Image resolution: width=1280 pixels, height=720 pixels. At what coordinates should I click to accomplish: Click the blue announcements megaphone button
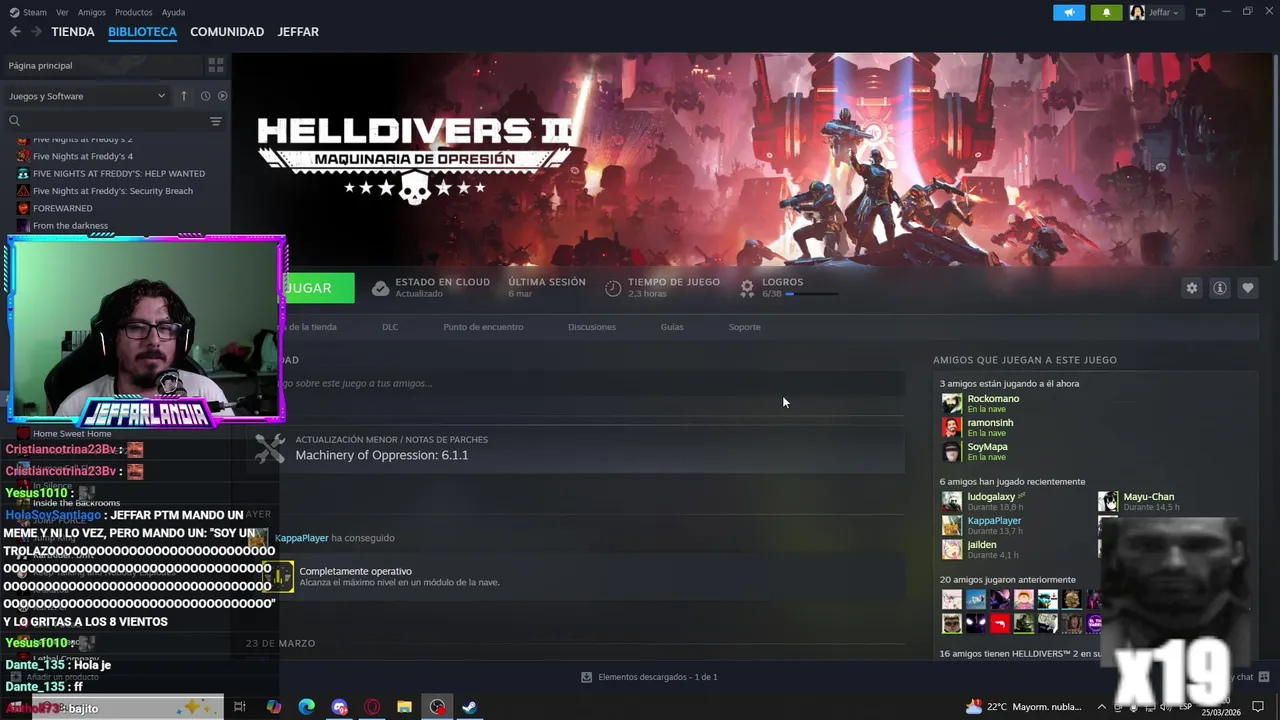tap(1069, 12)
